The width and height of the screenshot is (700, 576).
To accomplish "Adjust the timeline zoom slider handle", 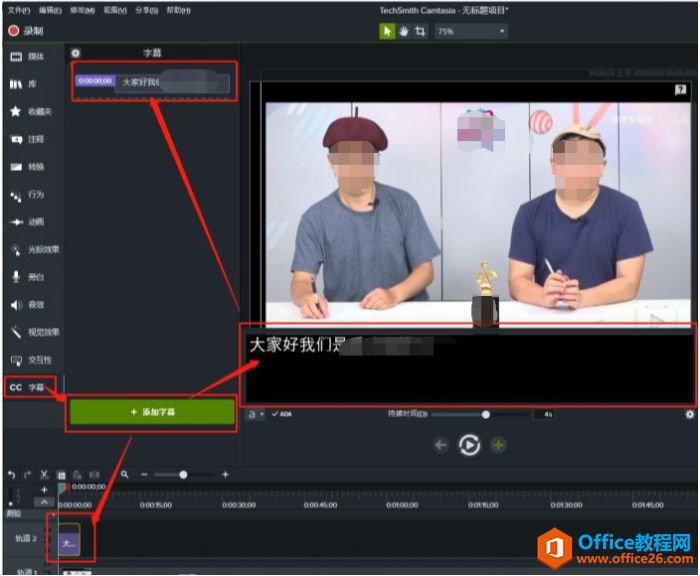I will pos(183,475).
